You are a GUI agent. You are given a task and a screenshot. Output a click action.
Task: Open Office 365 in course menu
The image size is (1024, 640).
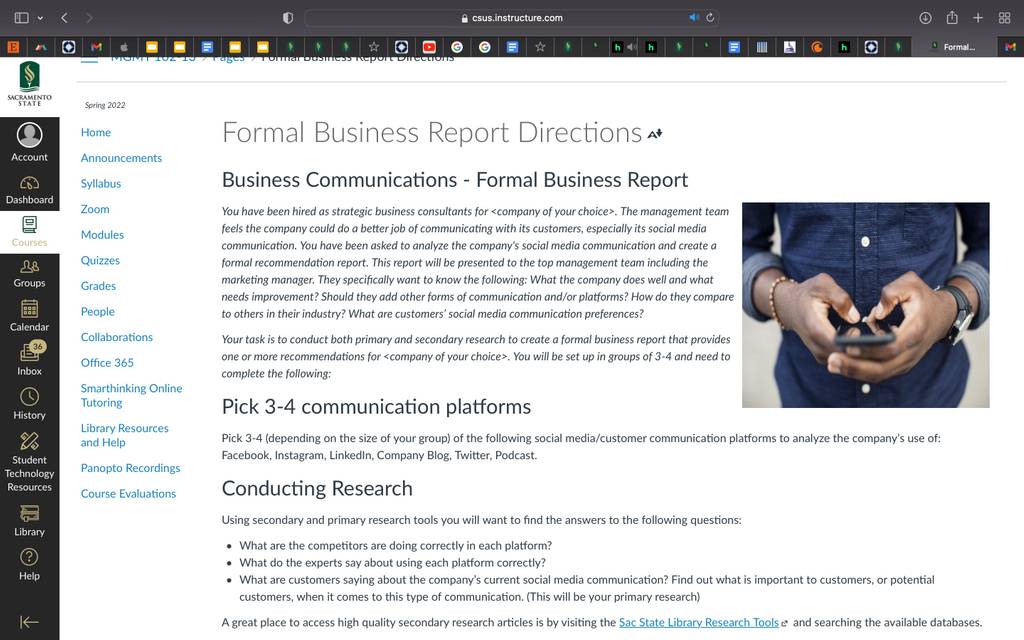107,362
